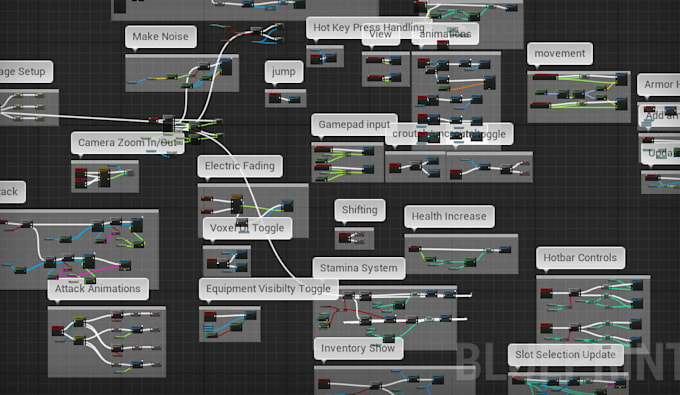Click the Hot Key Press Handling comment
680x395 pixels.
pyautogui.click(x=369, y=28)
